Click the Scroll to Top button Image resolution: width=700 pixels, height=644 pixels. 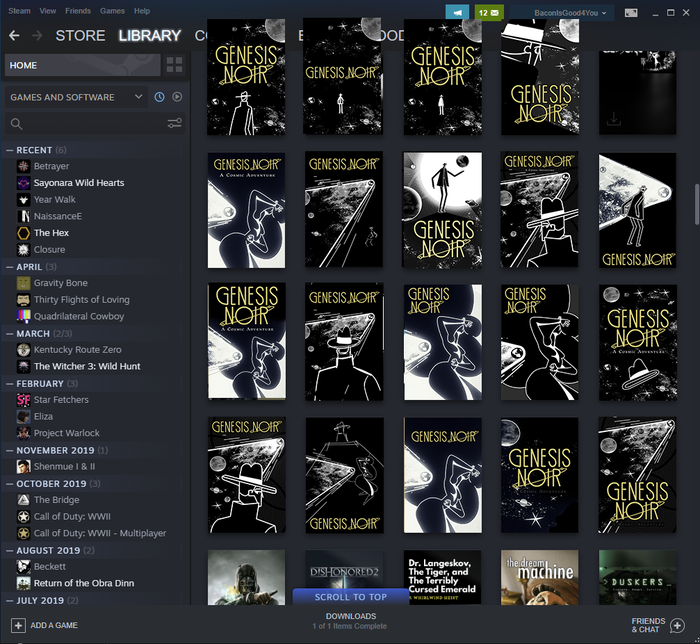tap(350, 597)
